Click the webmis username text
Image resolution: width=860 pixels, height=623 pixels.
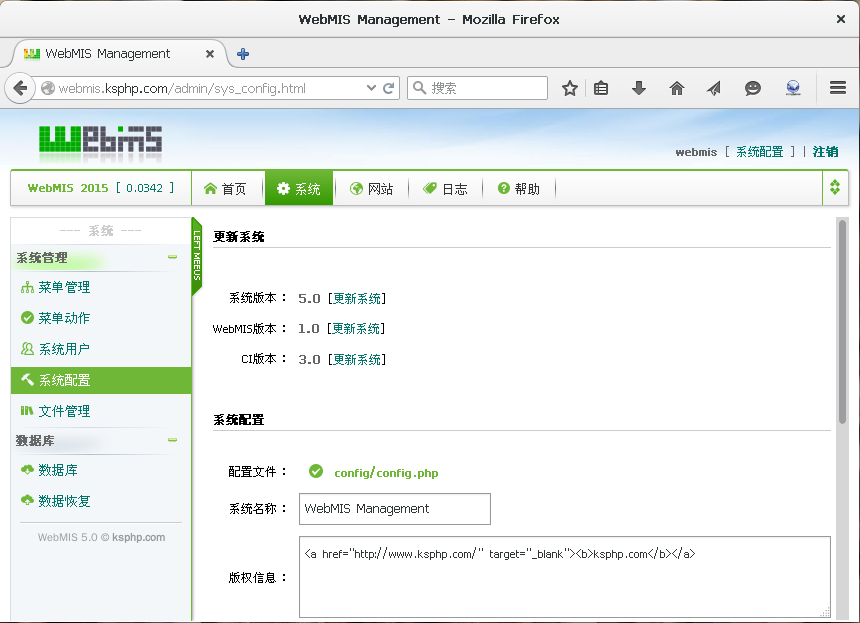[x=696, y=152]
